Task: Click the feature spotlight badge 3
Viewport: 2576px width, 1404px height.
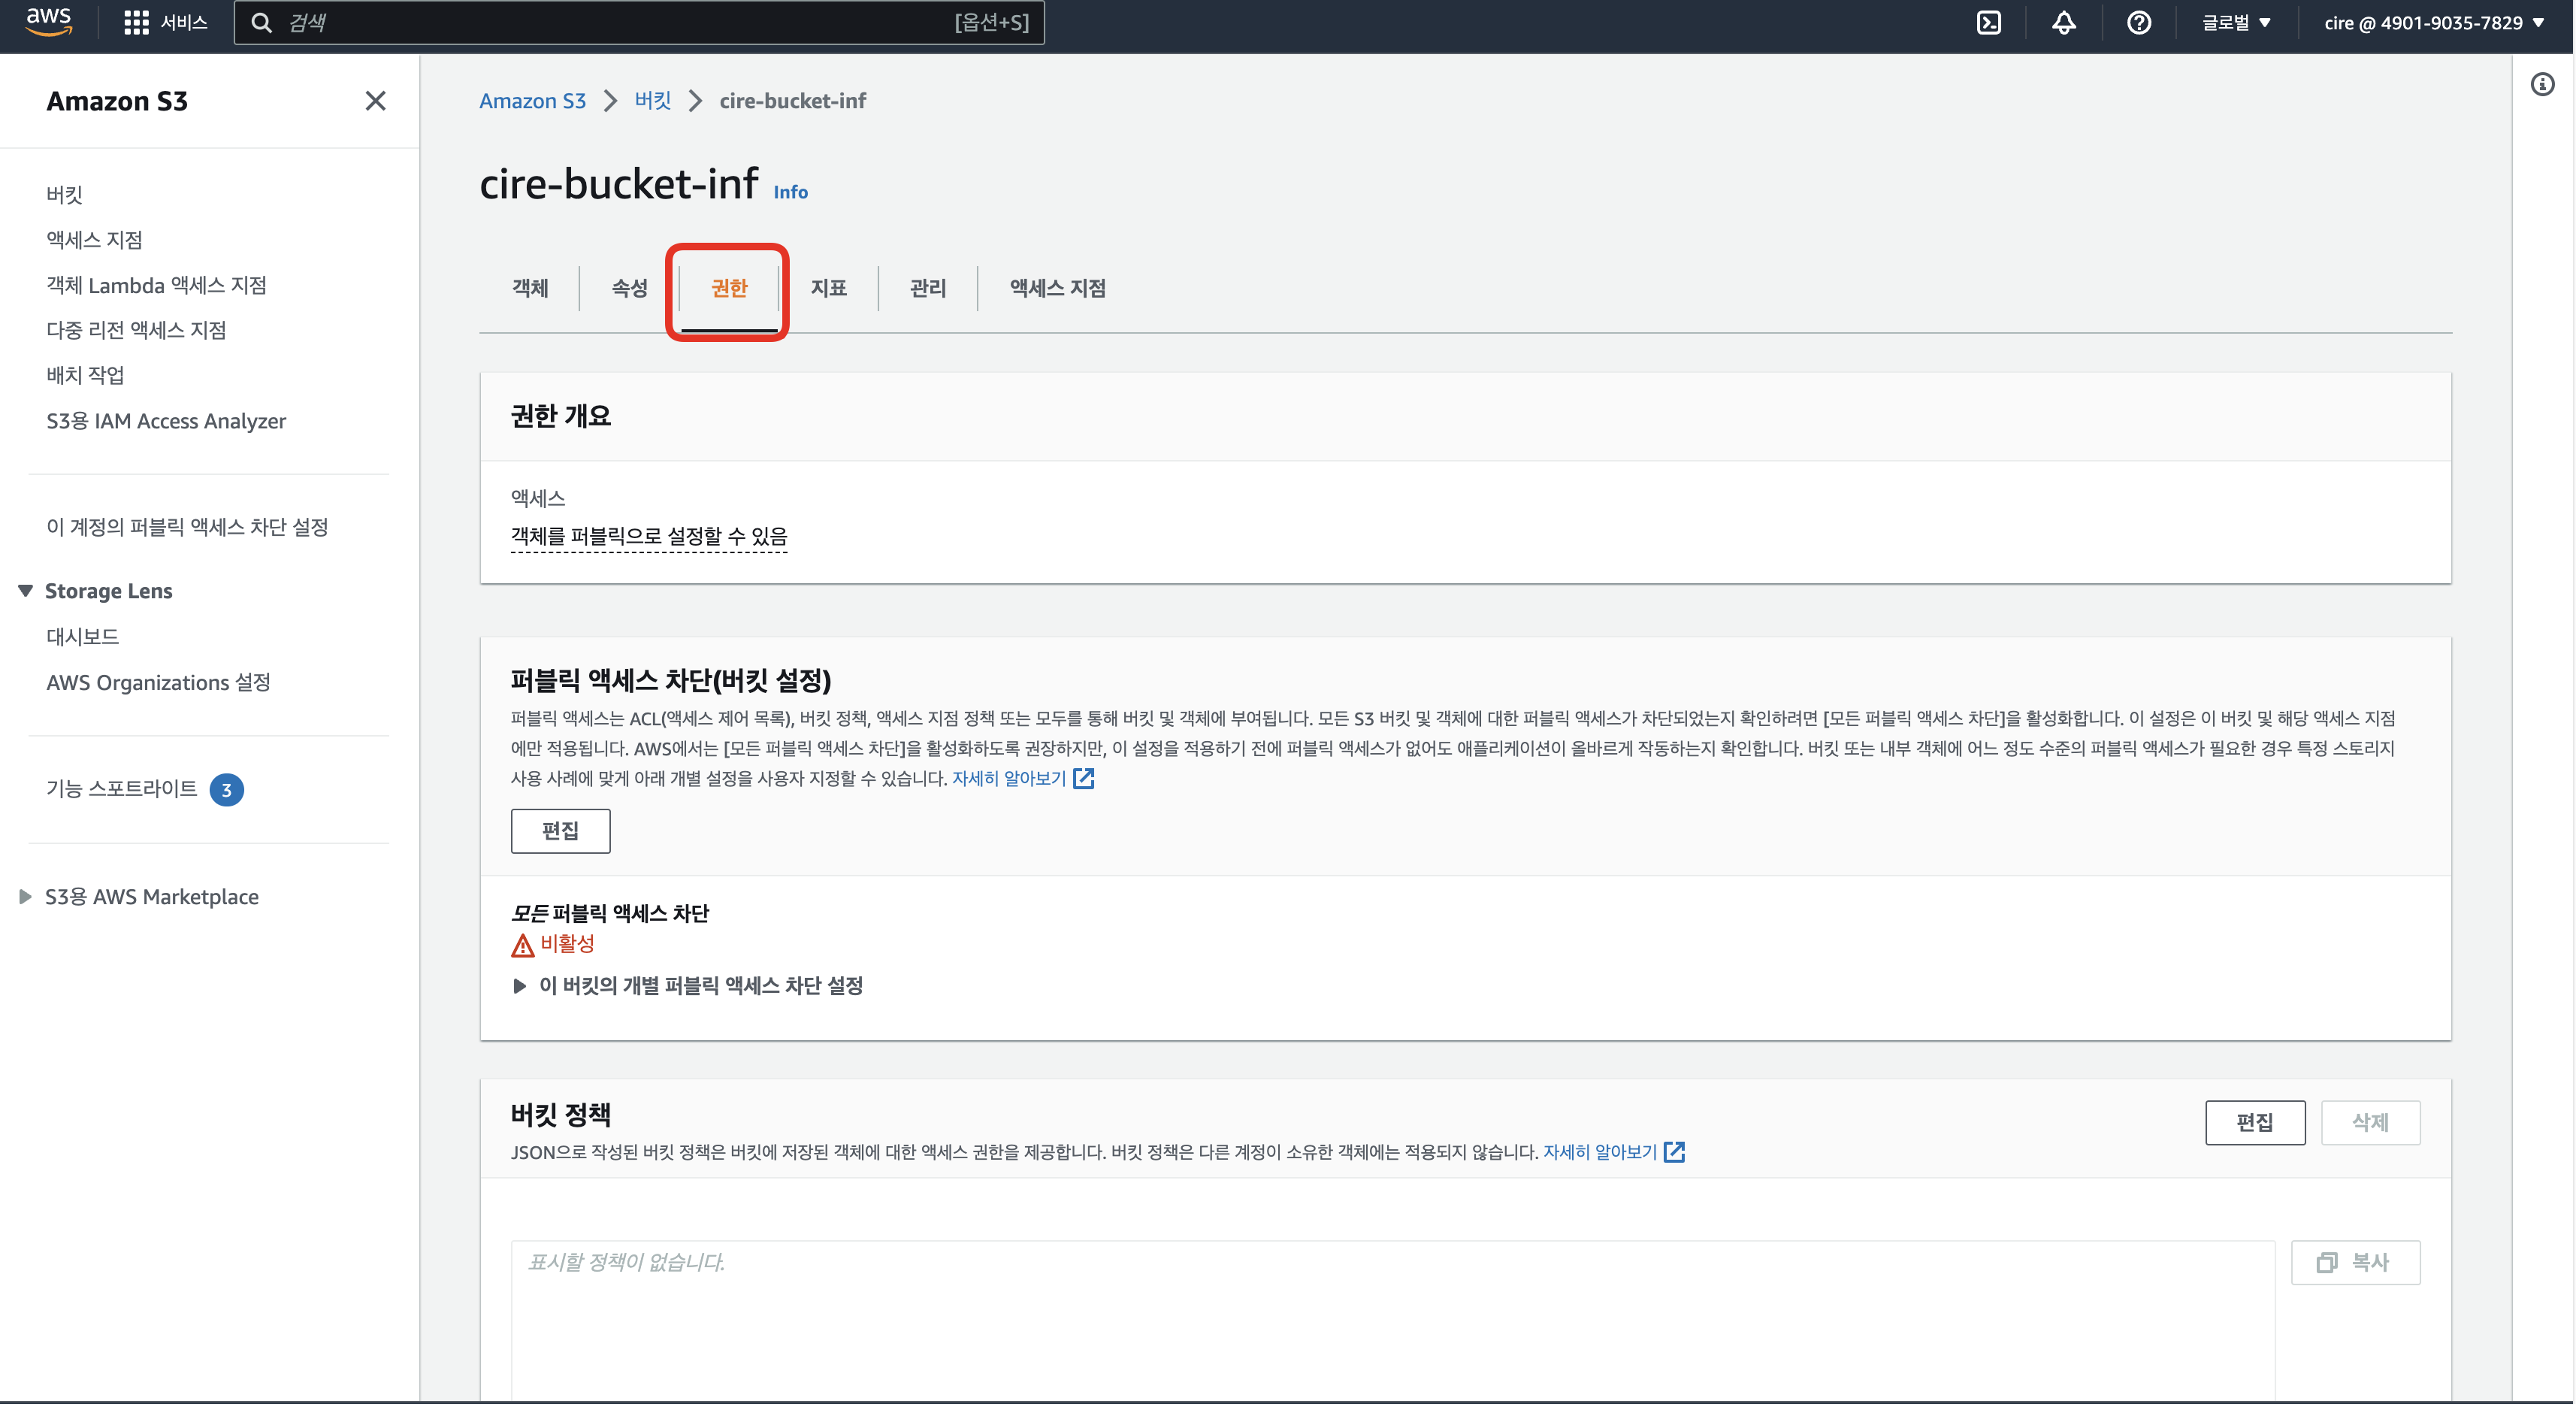Action: (227, 790)
